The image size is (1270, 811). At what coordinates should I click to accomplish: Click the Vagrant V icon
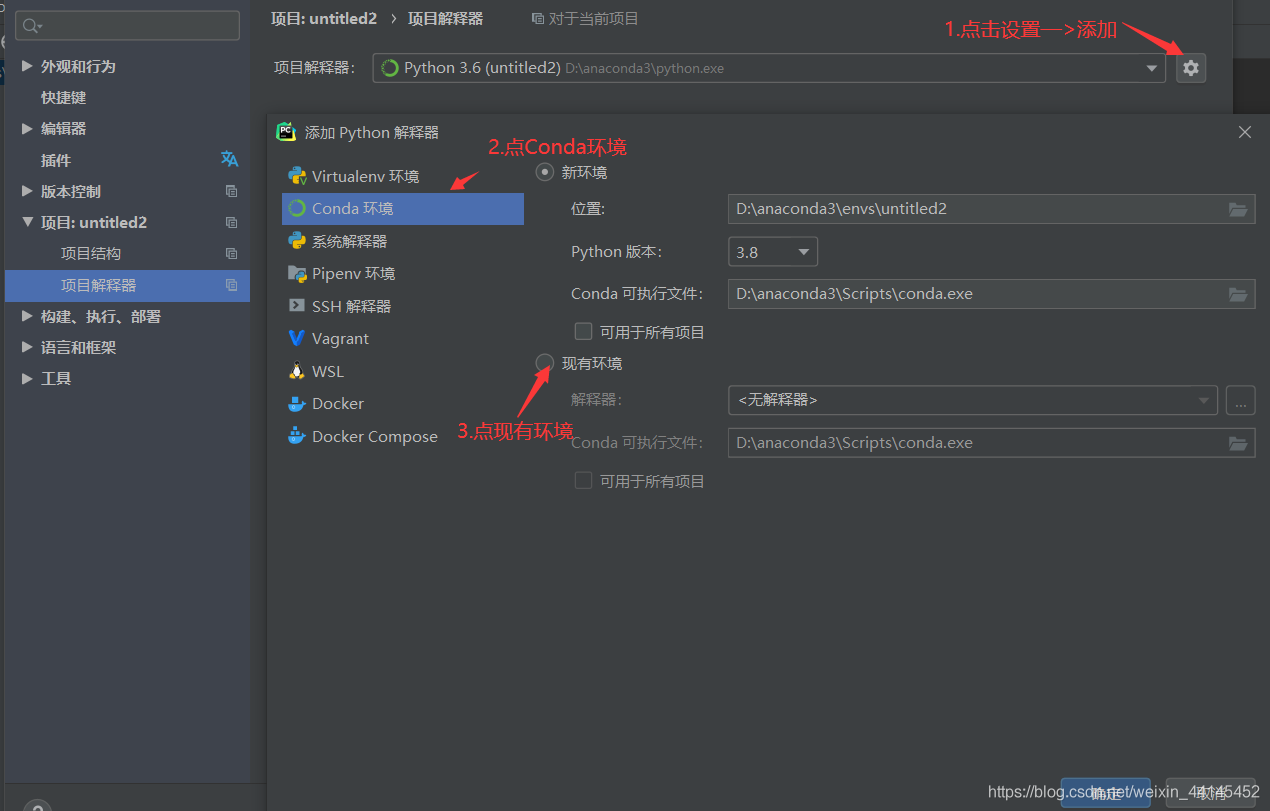[x=297, y=338]
